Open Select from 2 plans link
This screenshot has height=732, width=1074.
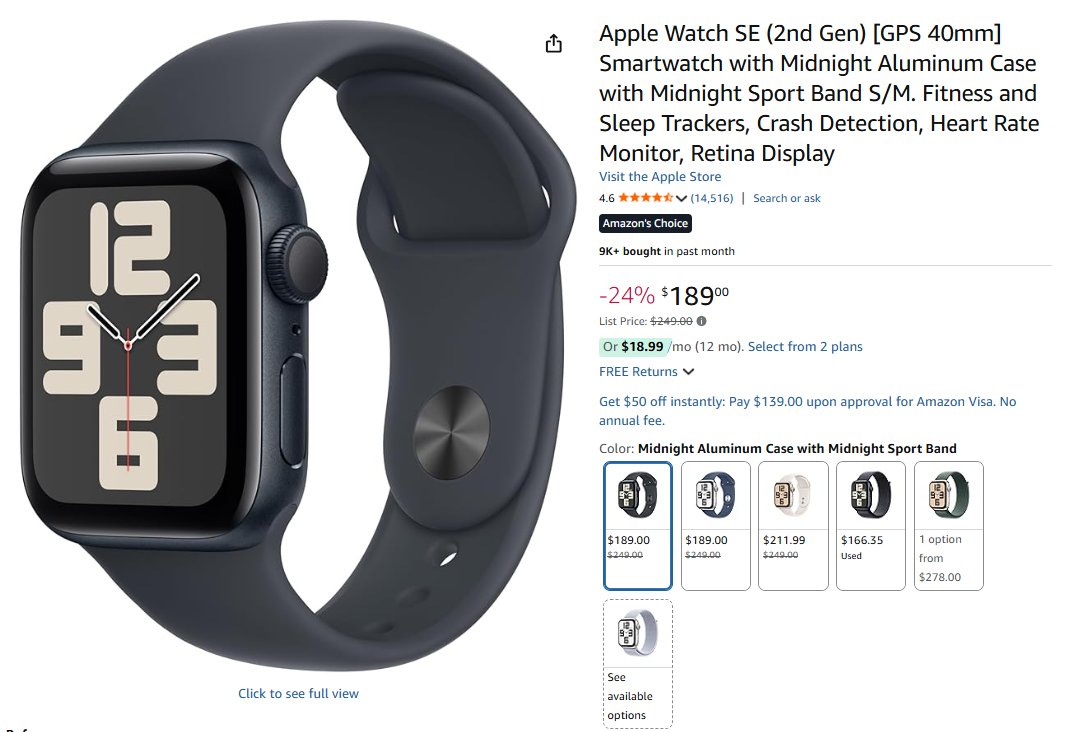pyautogui.click(x=805, y=346)
